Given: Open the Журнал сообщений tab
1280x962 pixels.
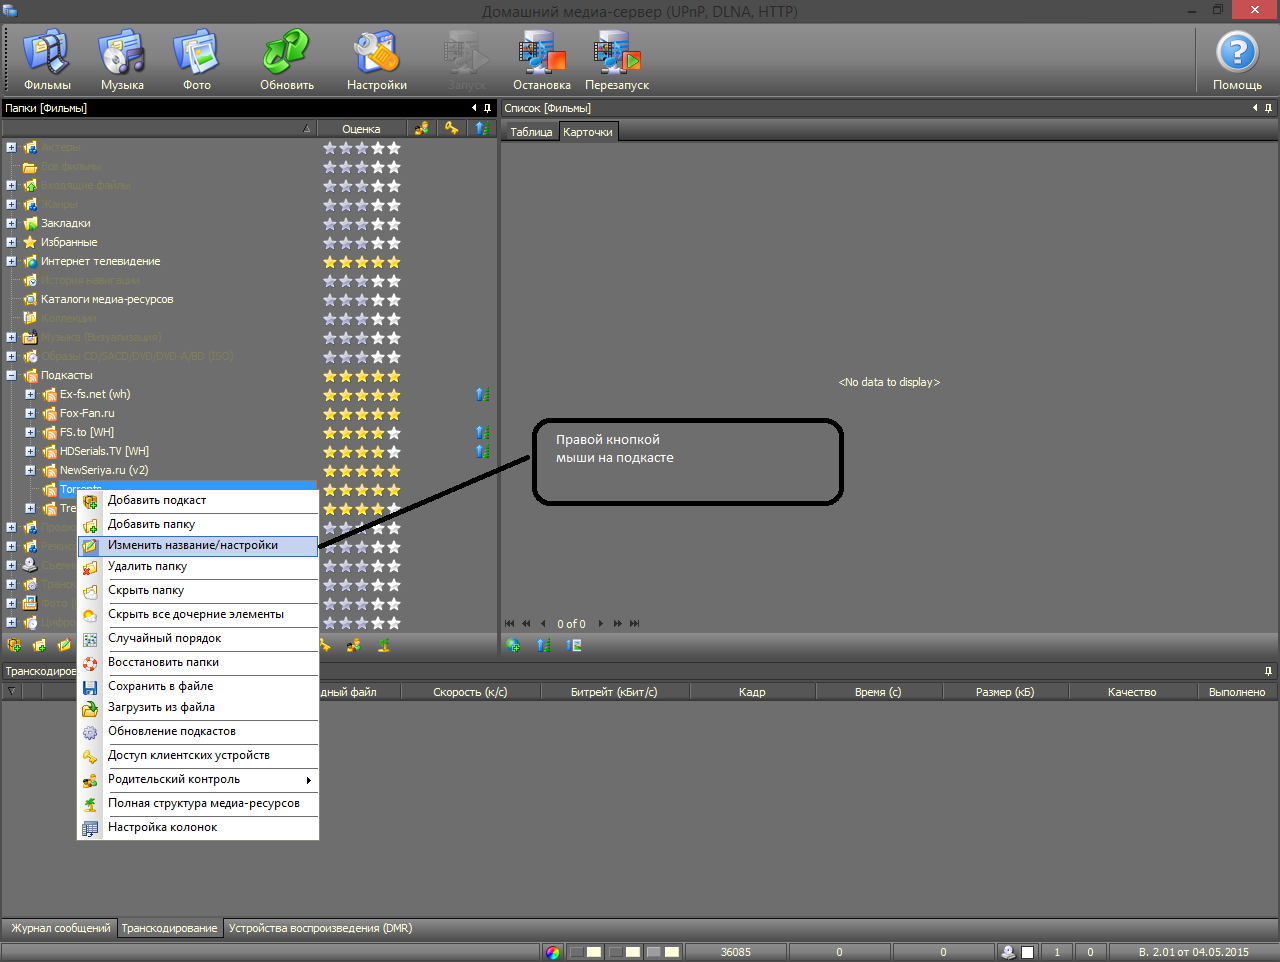Looking at the screenshot, I should tap(60, 928).
